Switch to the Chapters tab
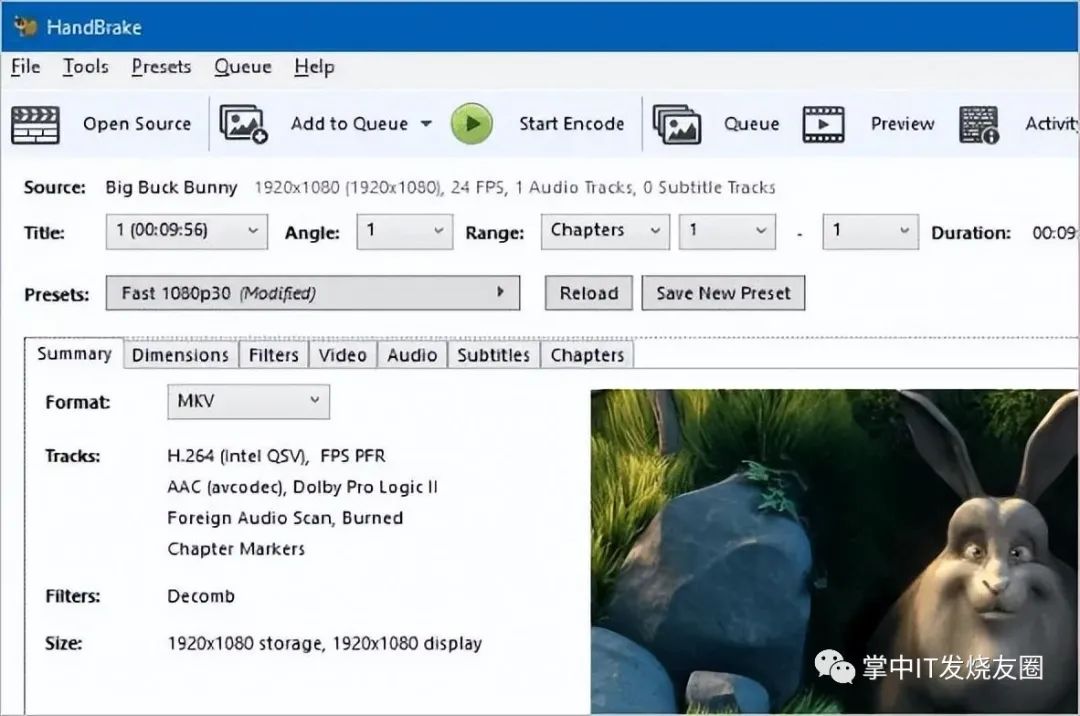This screenshot has height=716, width=1080. (587, 355)
